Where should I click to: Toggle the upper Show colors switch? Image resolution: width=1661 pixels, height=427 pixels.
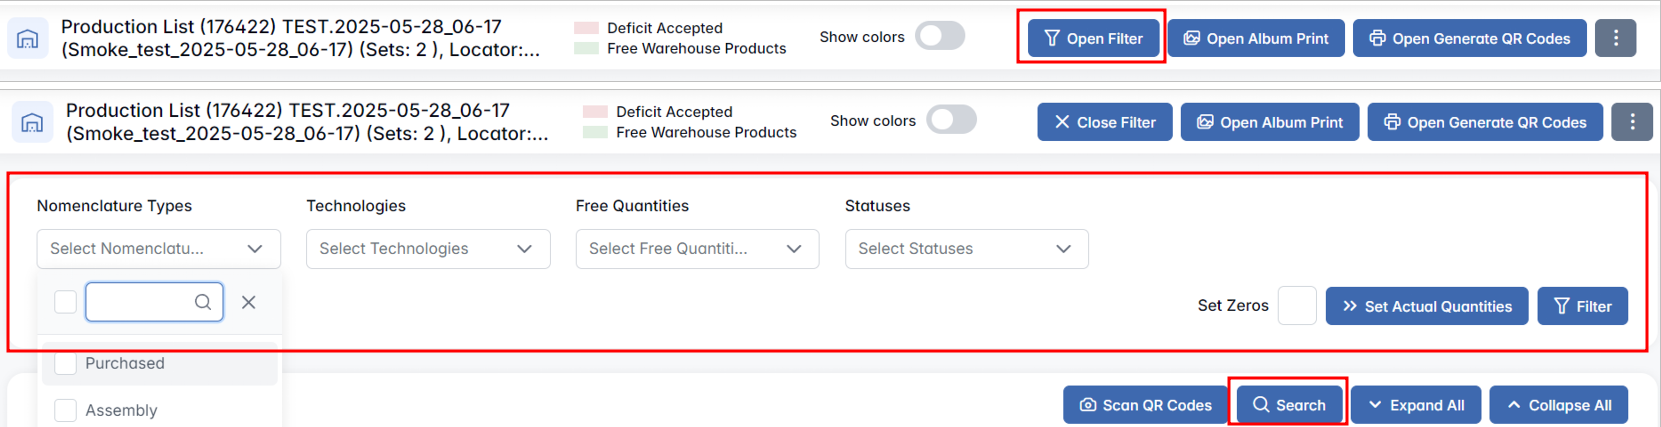point(940,36)
